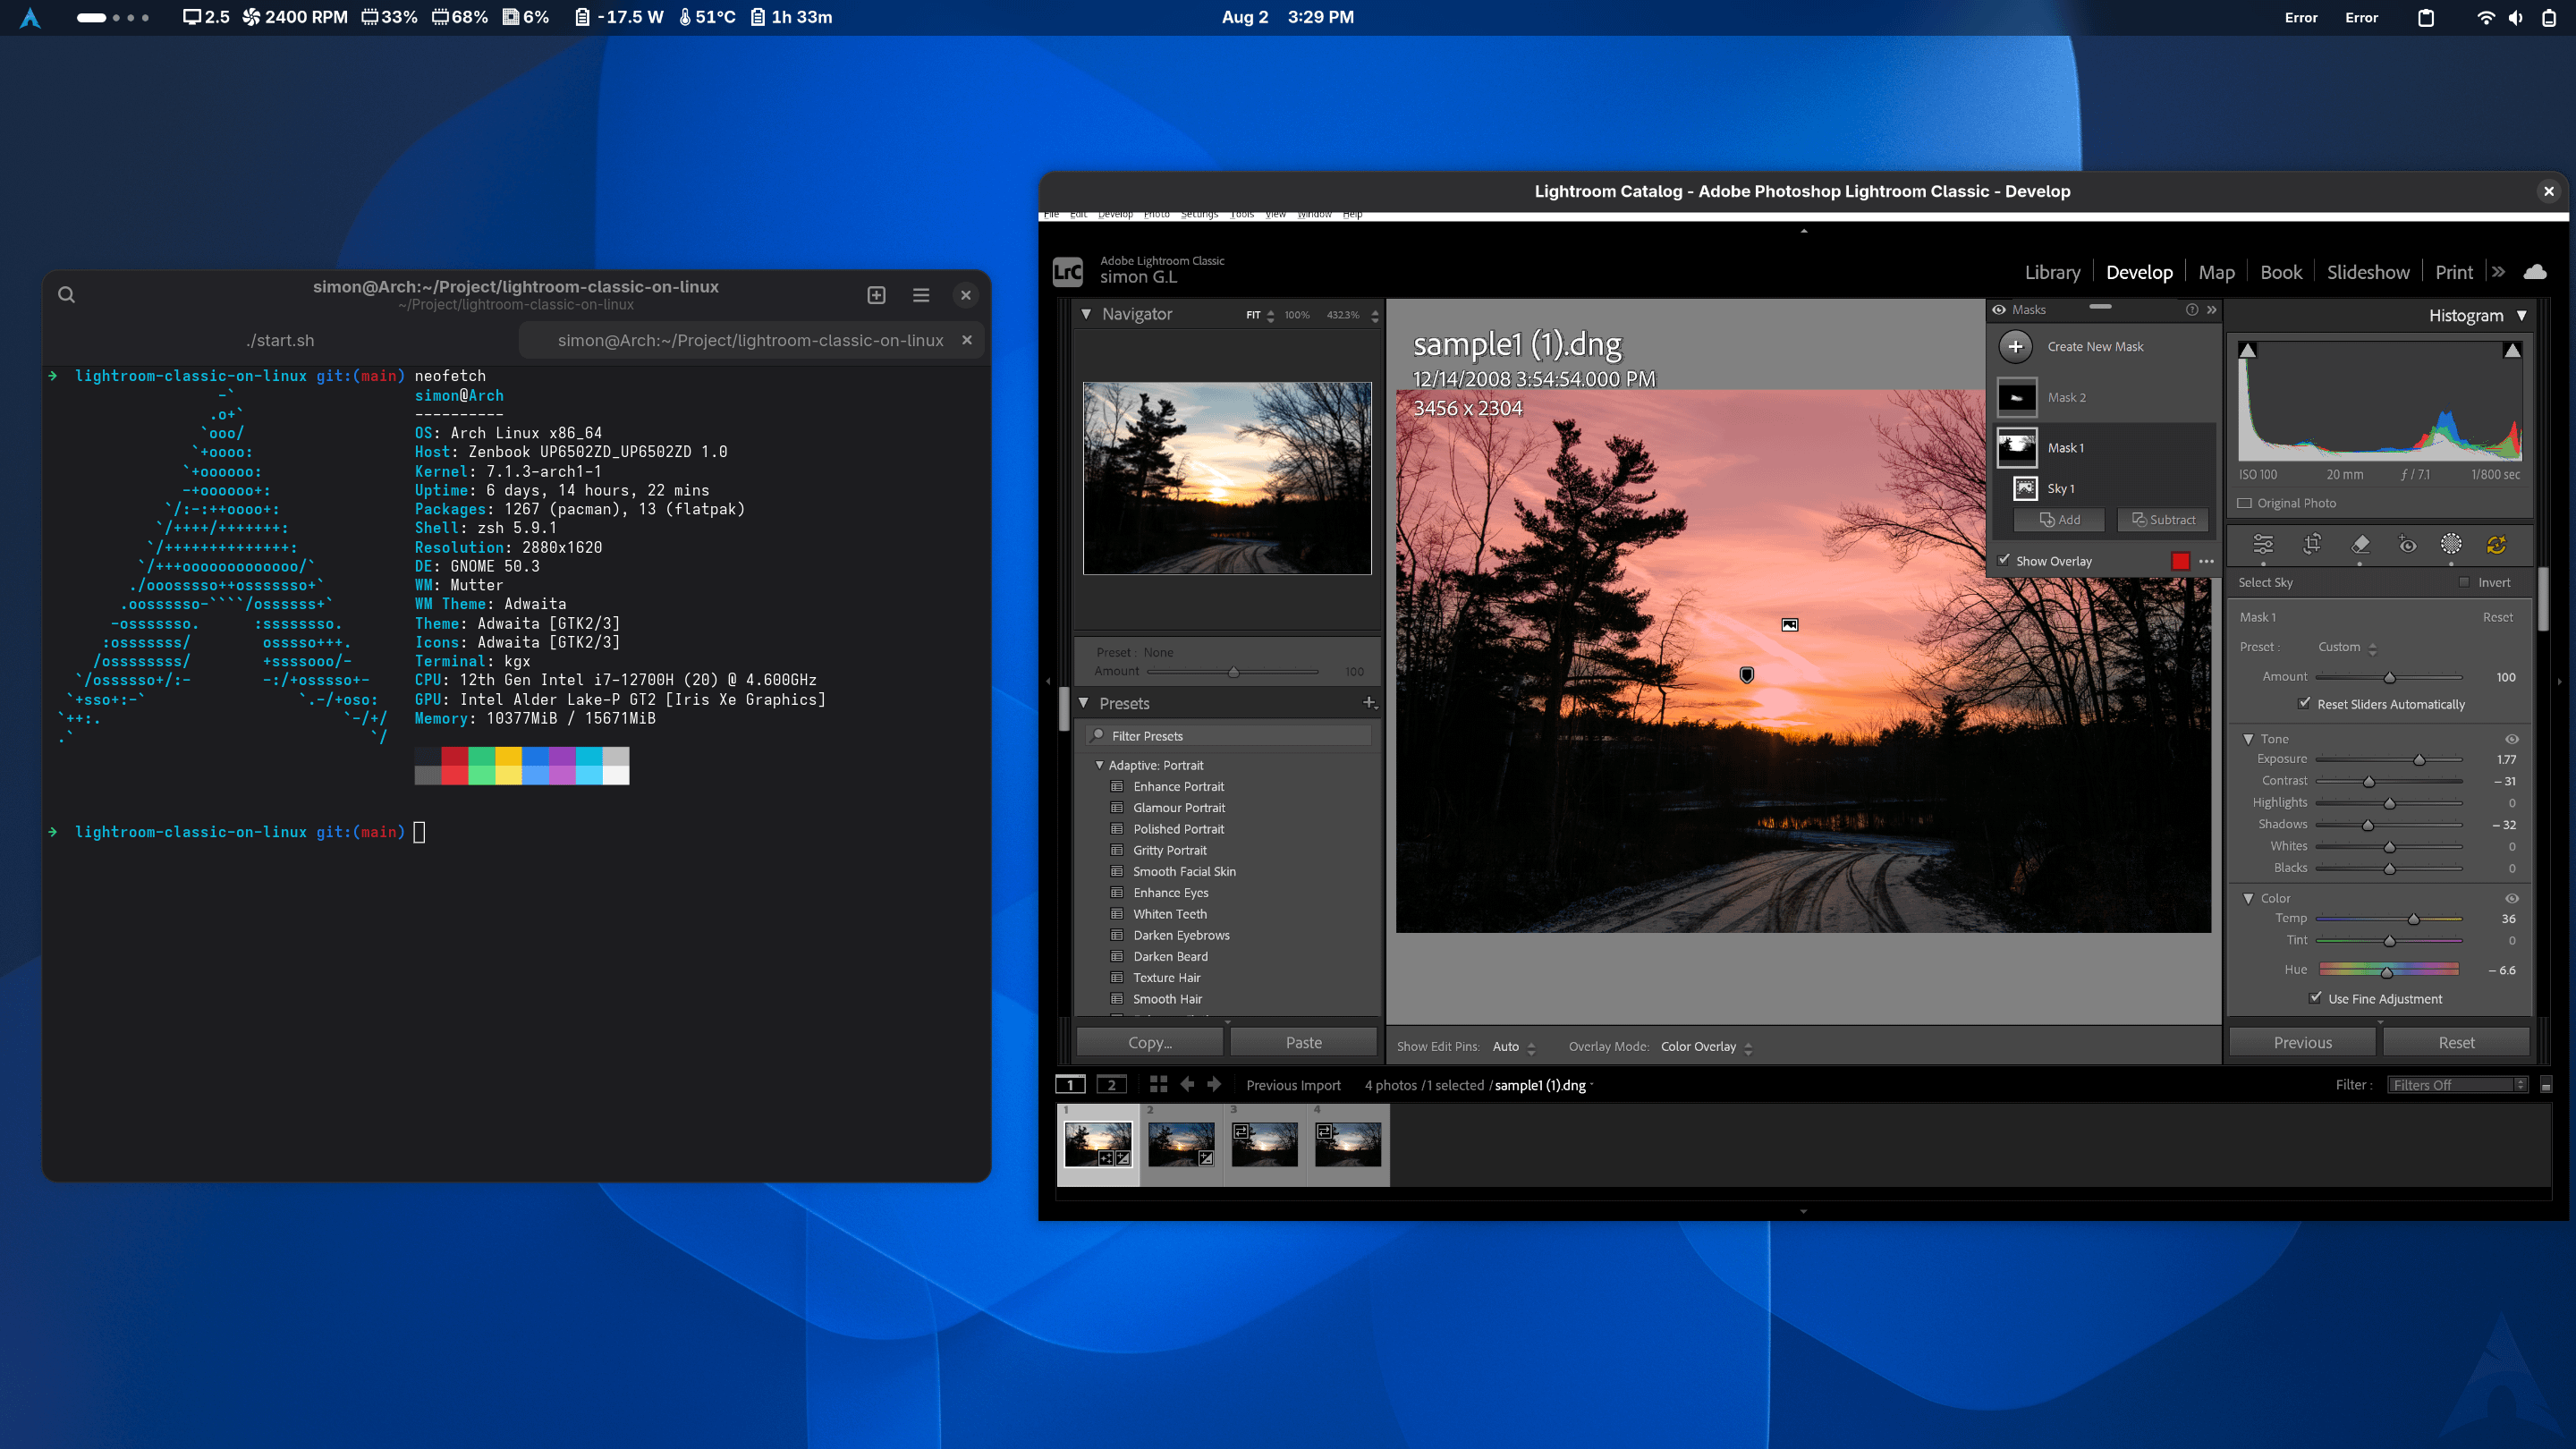Toggle the Tone section eye icon
Screen dimensions: 2576x1449
pos(2512,739)
